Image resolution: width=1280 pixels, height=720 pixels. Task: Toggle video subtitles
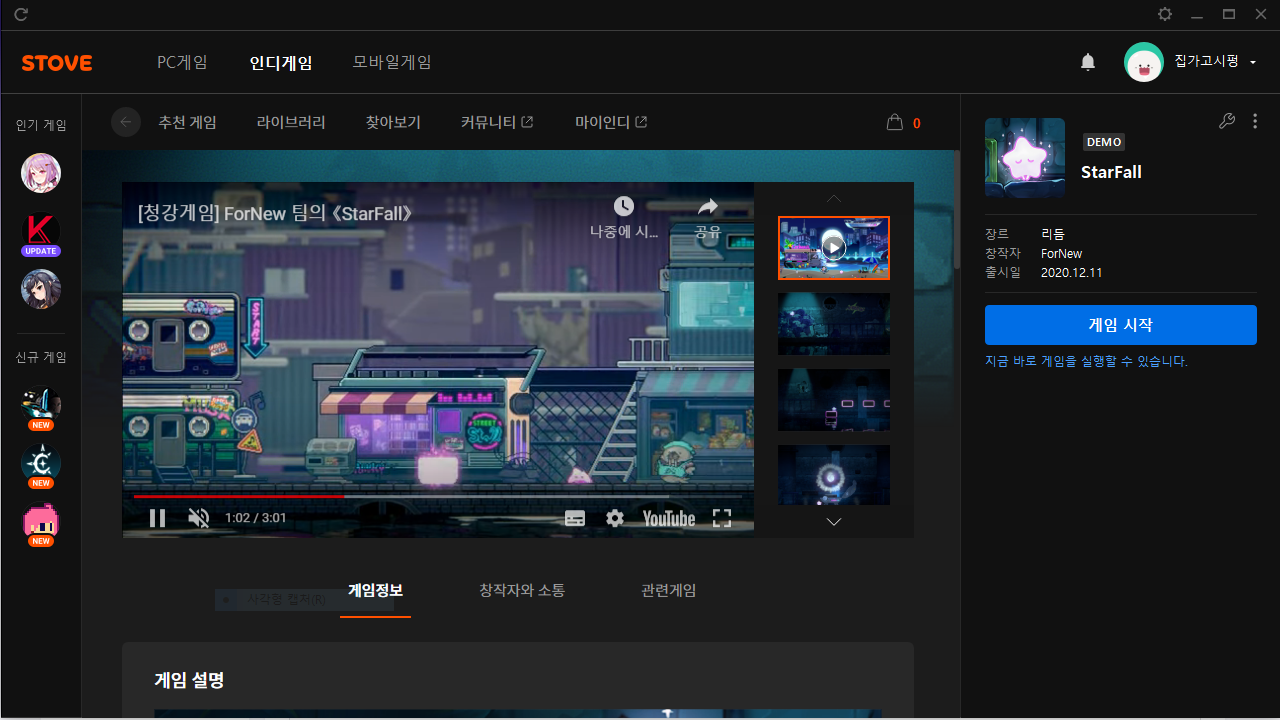click(575, 518)
